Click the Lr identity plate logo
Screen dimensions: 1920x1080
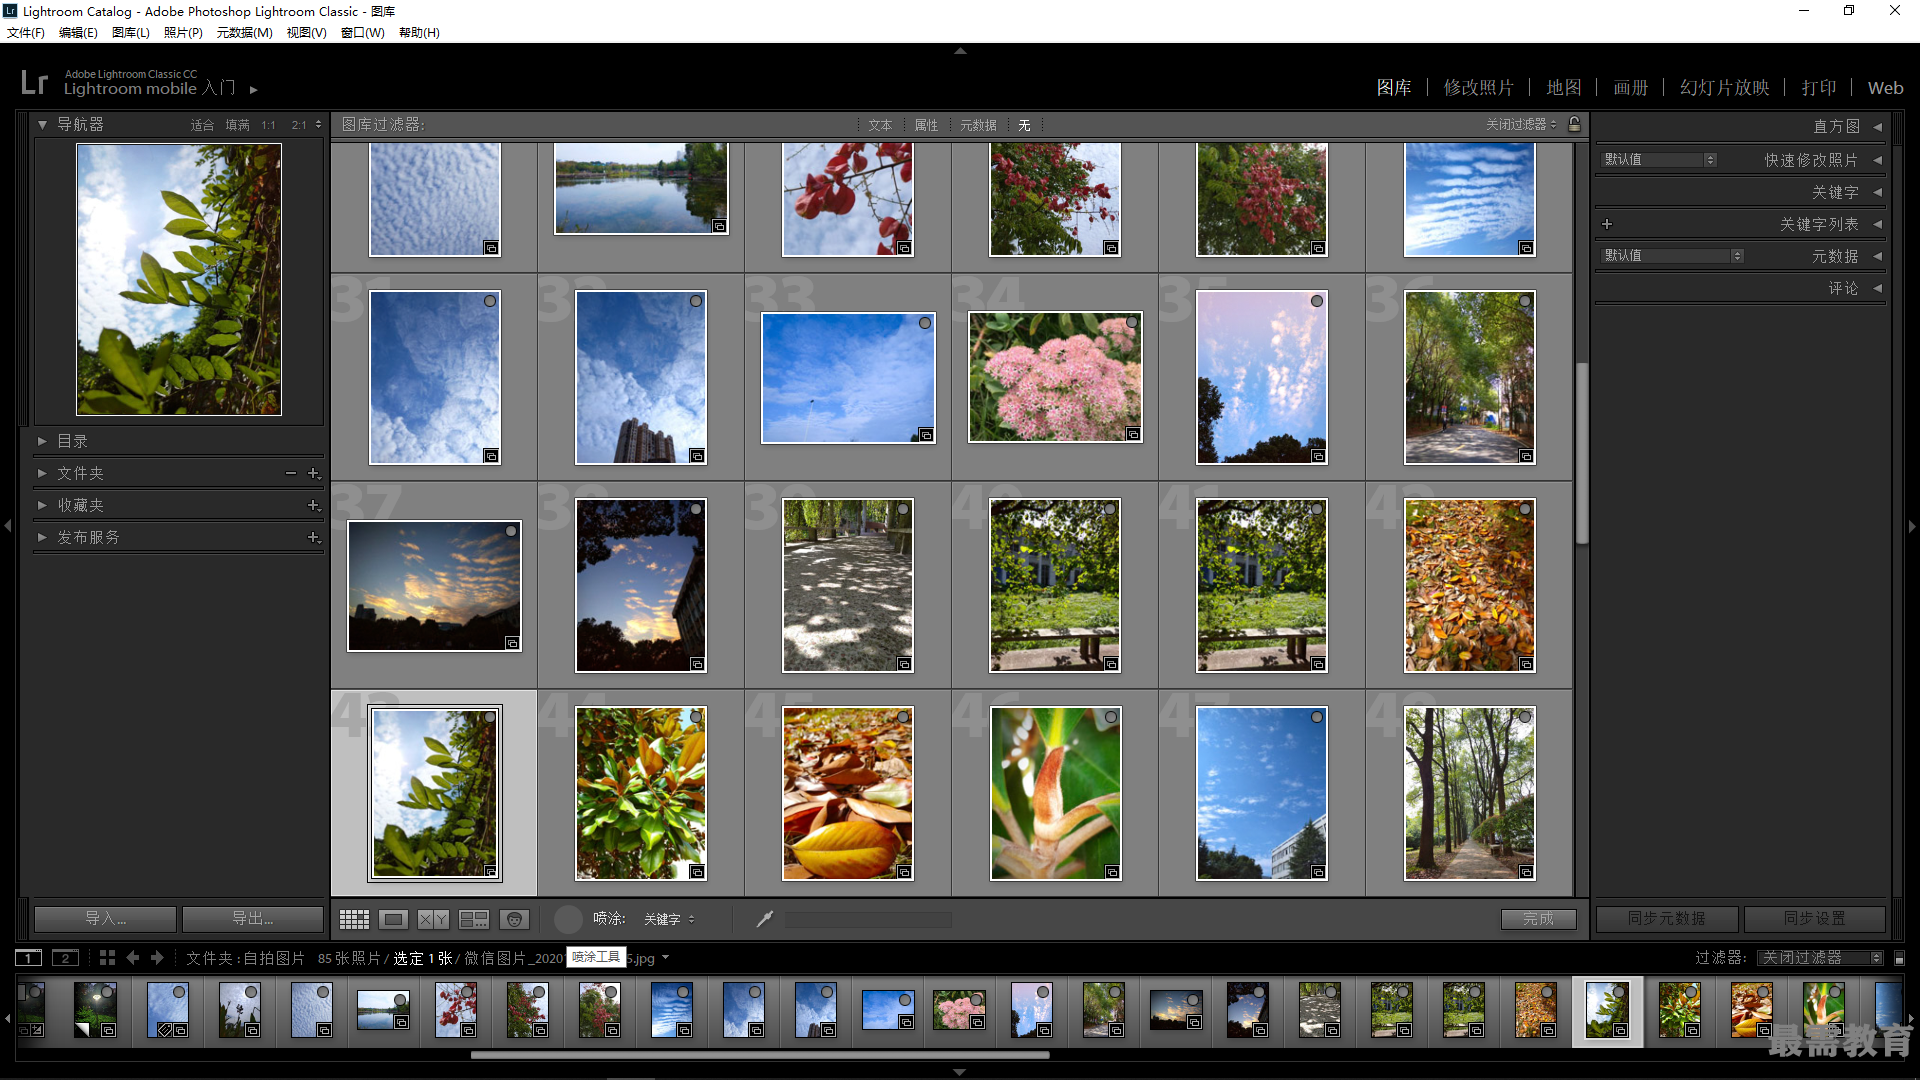pyautogui.click(x=34, y=82)
